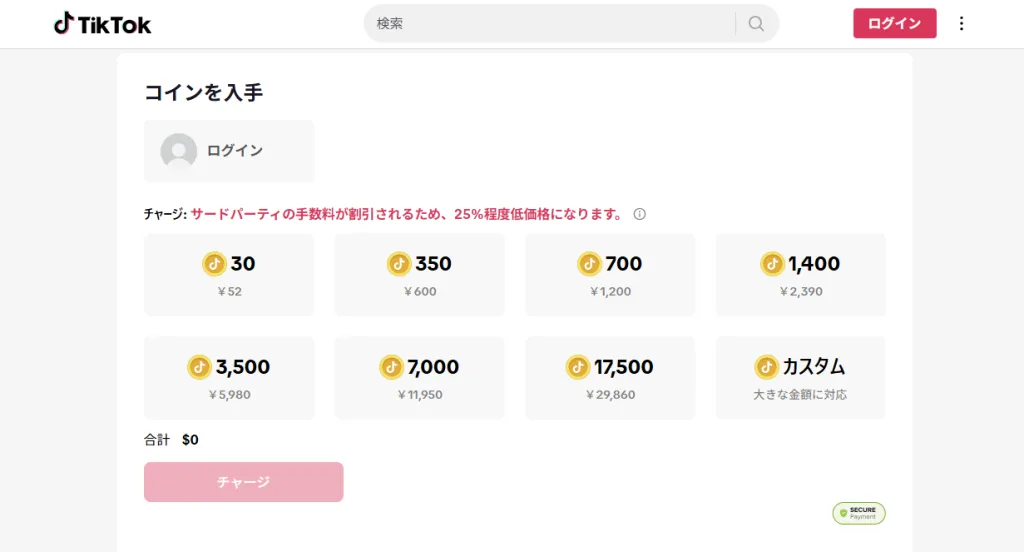The height and width of the screenshot is (552, 1024).
Task: Click the red ログイン button in header
Action: click(895, 24)
